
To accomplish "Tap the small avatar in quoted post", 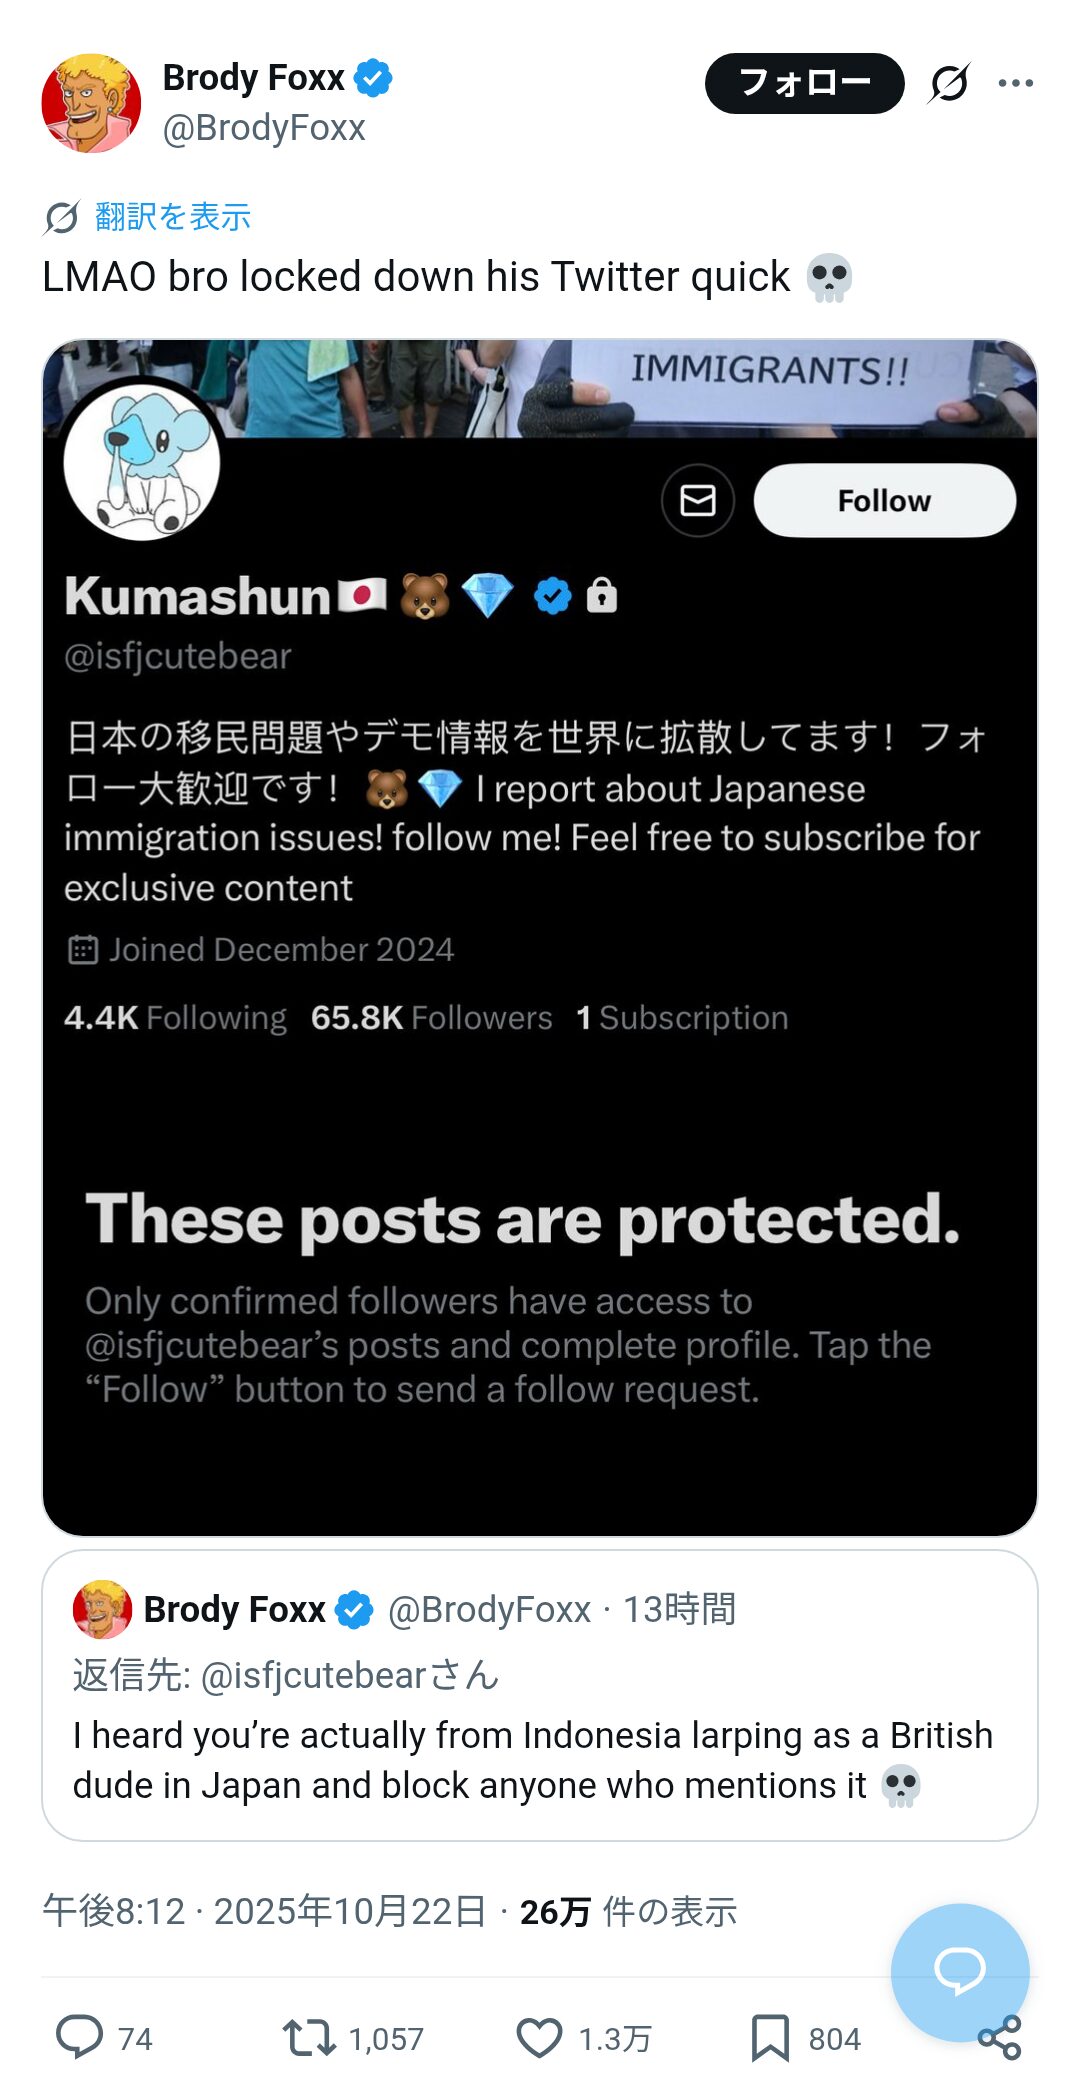I will tap(102, 1609).
